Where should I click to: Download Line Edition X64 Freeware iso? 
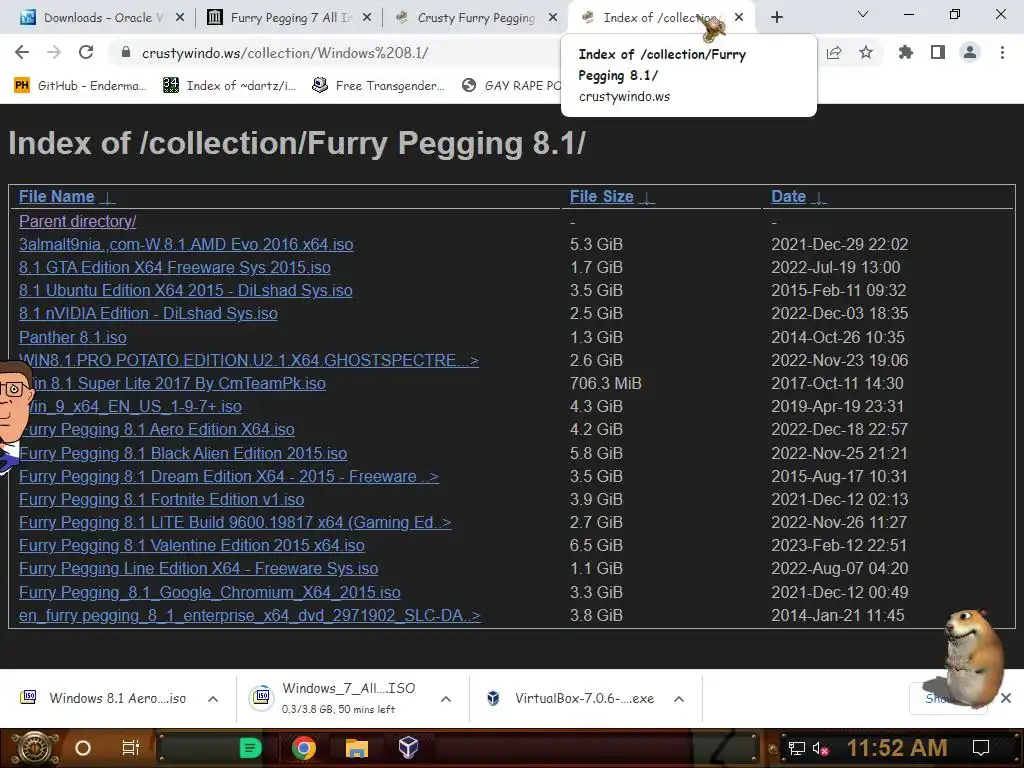point(199,569)
